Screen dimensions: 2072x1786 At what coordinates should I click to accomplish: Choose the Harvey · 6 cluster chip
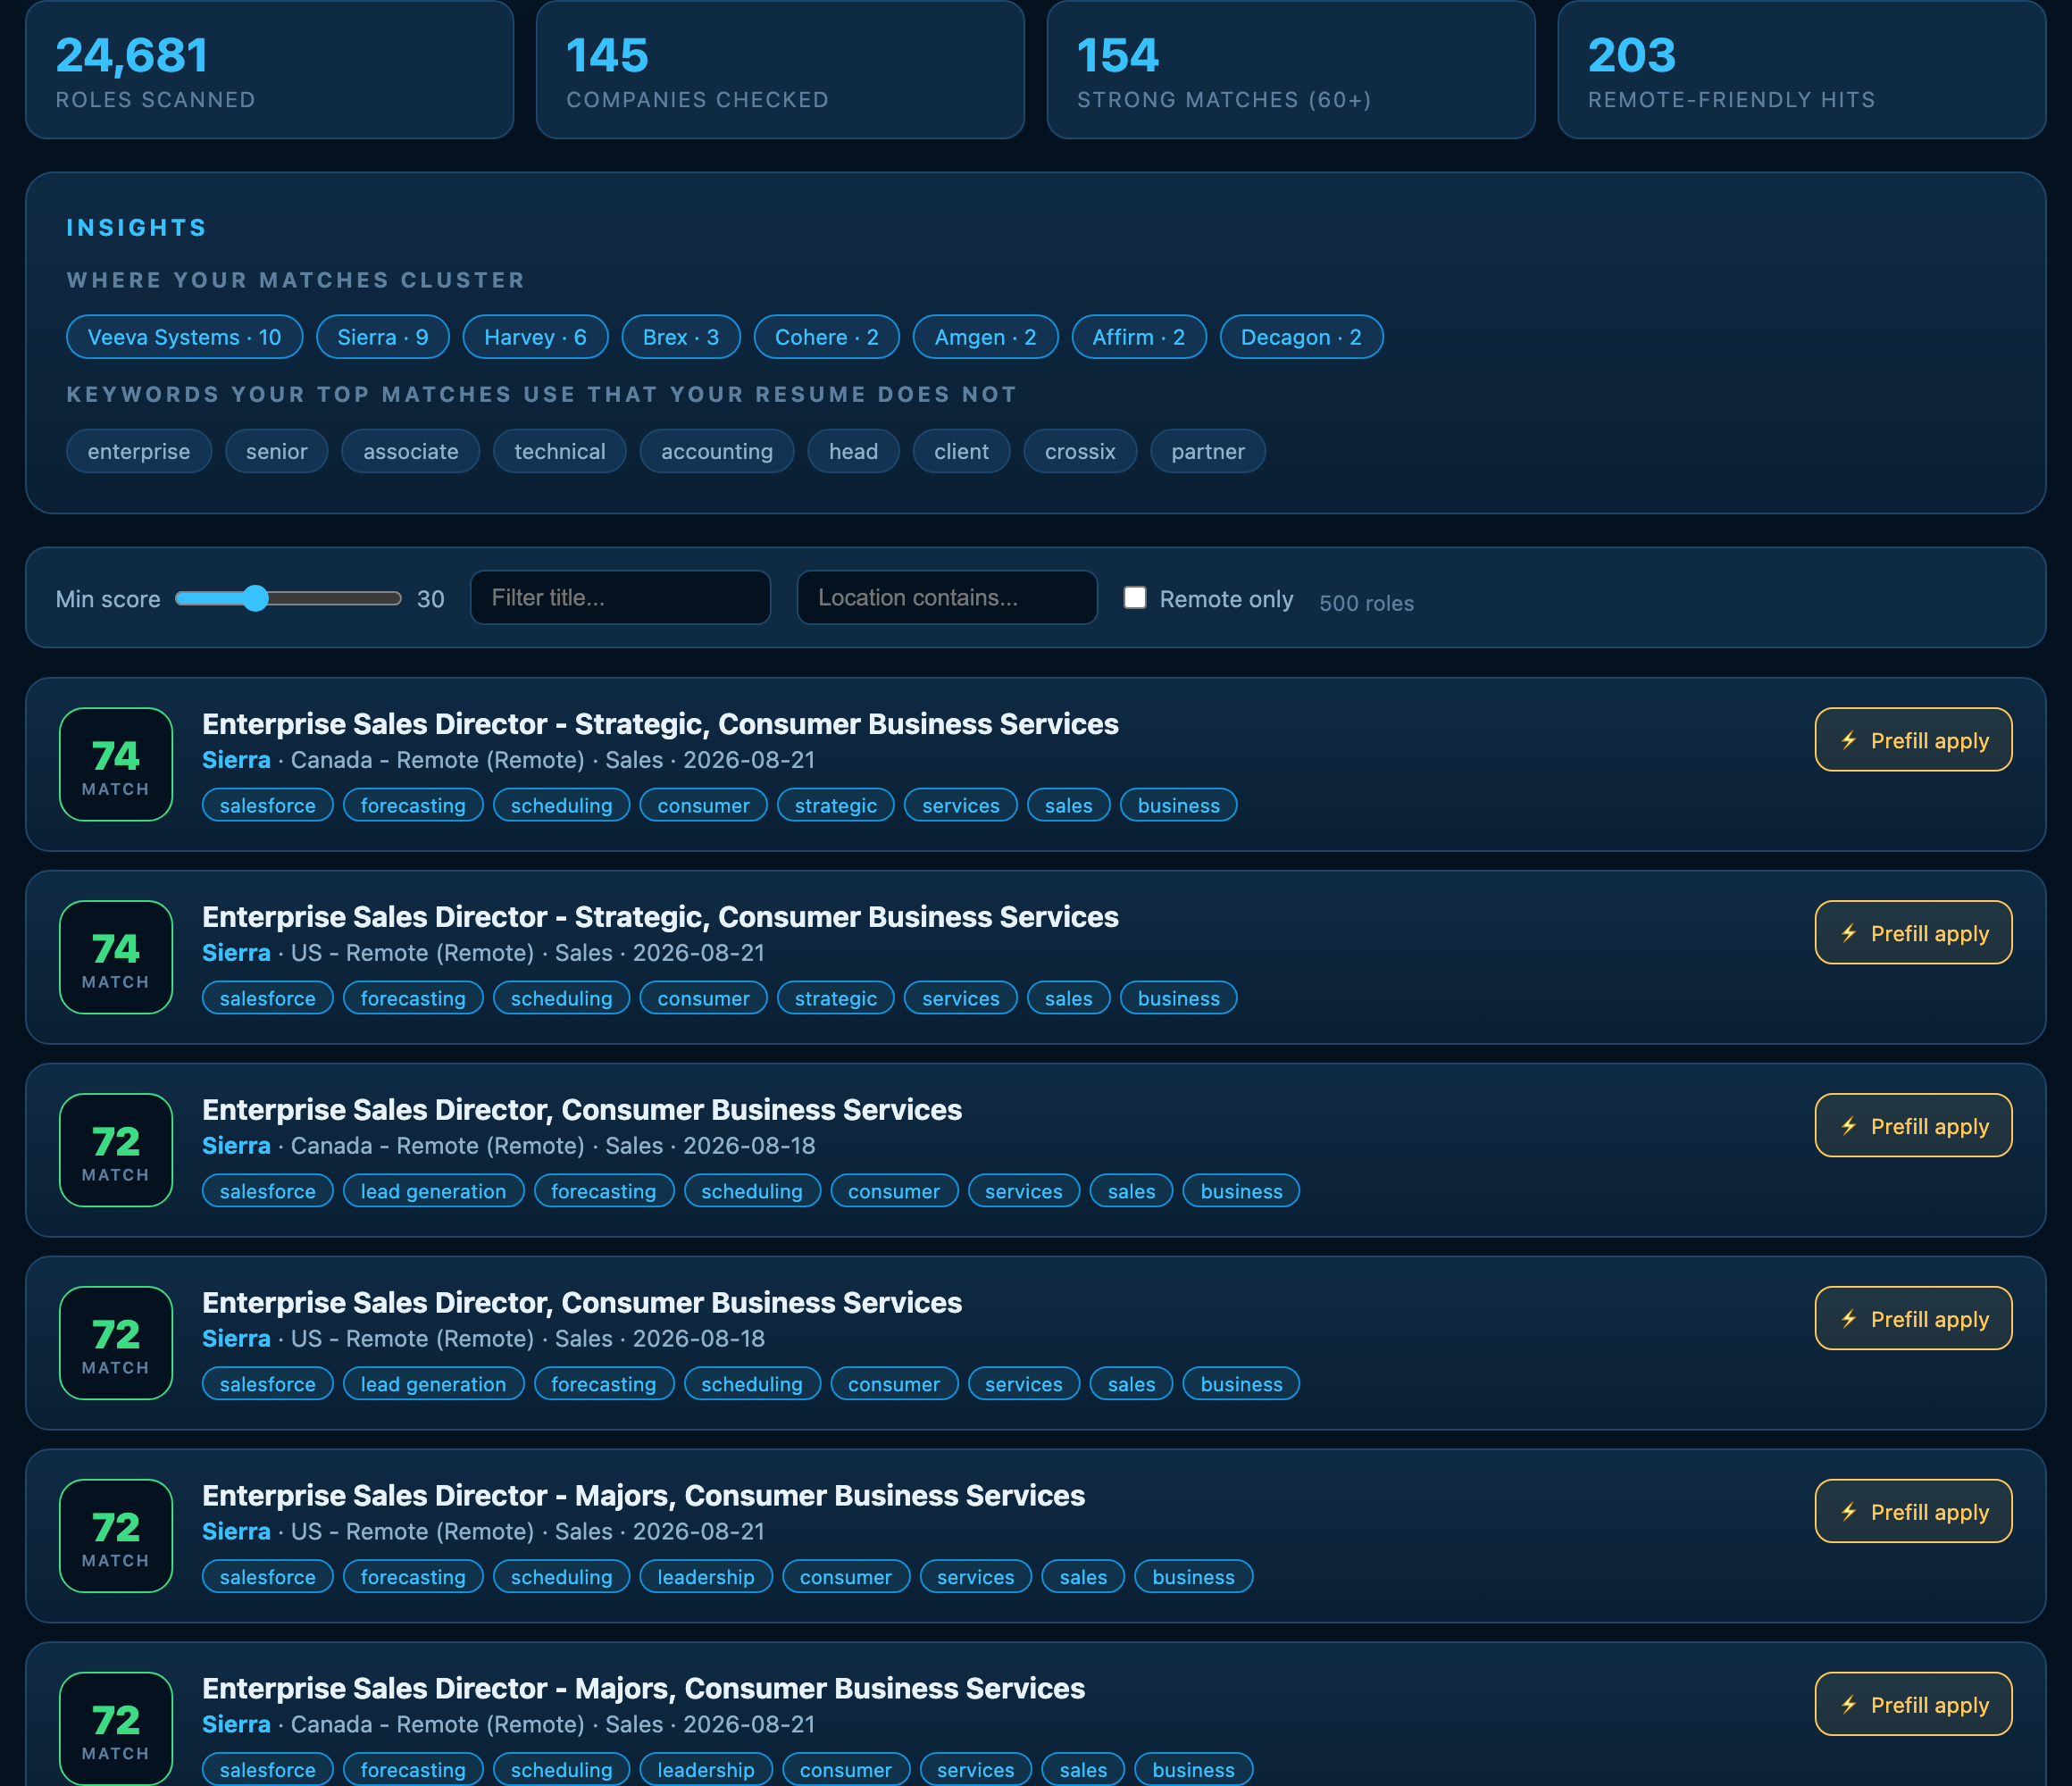536,337
